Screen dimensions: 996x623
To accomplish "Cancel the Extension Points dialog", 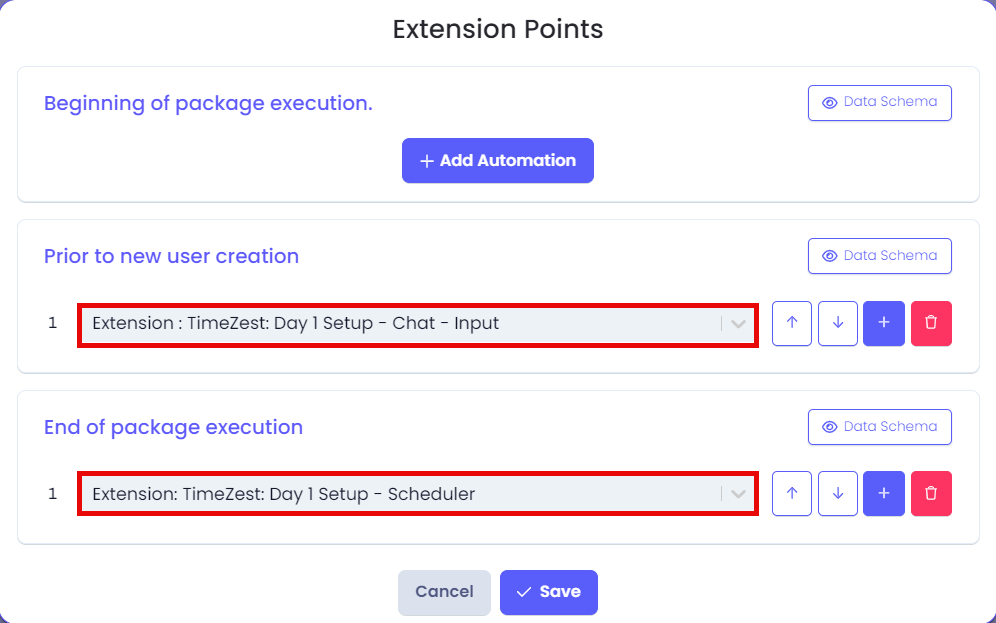I will [445, 593].
